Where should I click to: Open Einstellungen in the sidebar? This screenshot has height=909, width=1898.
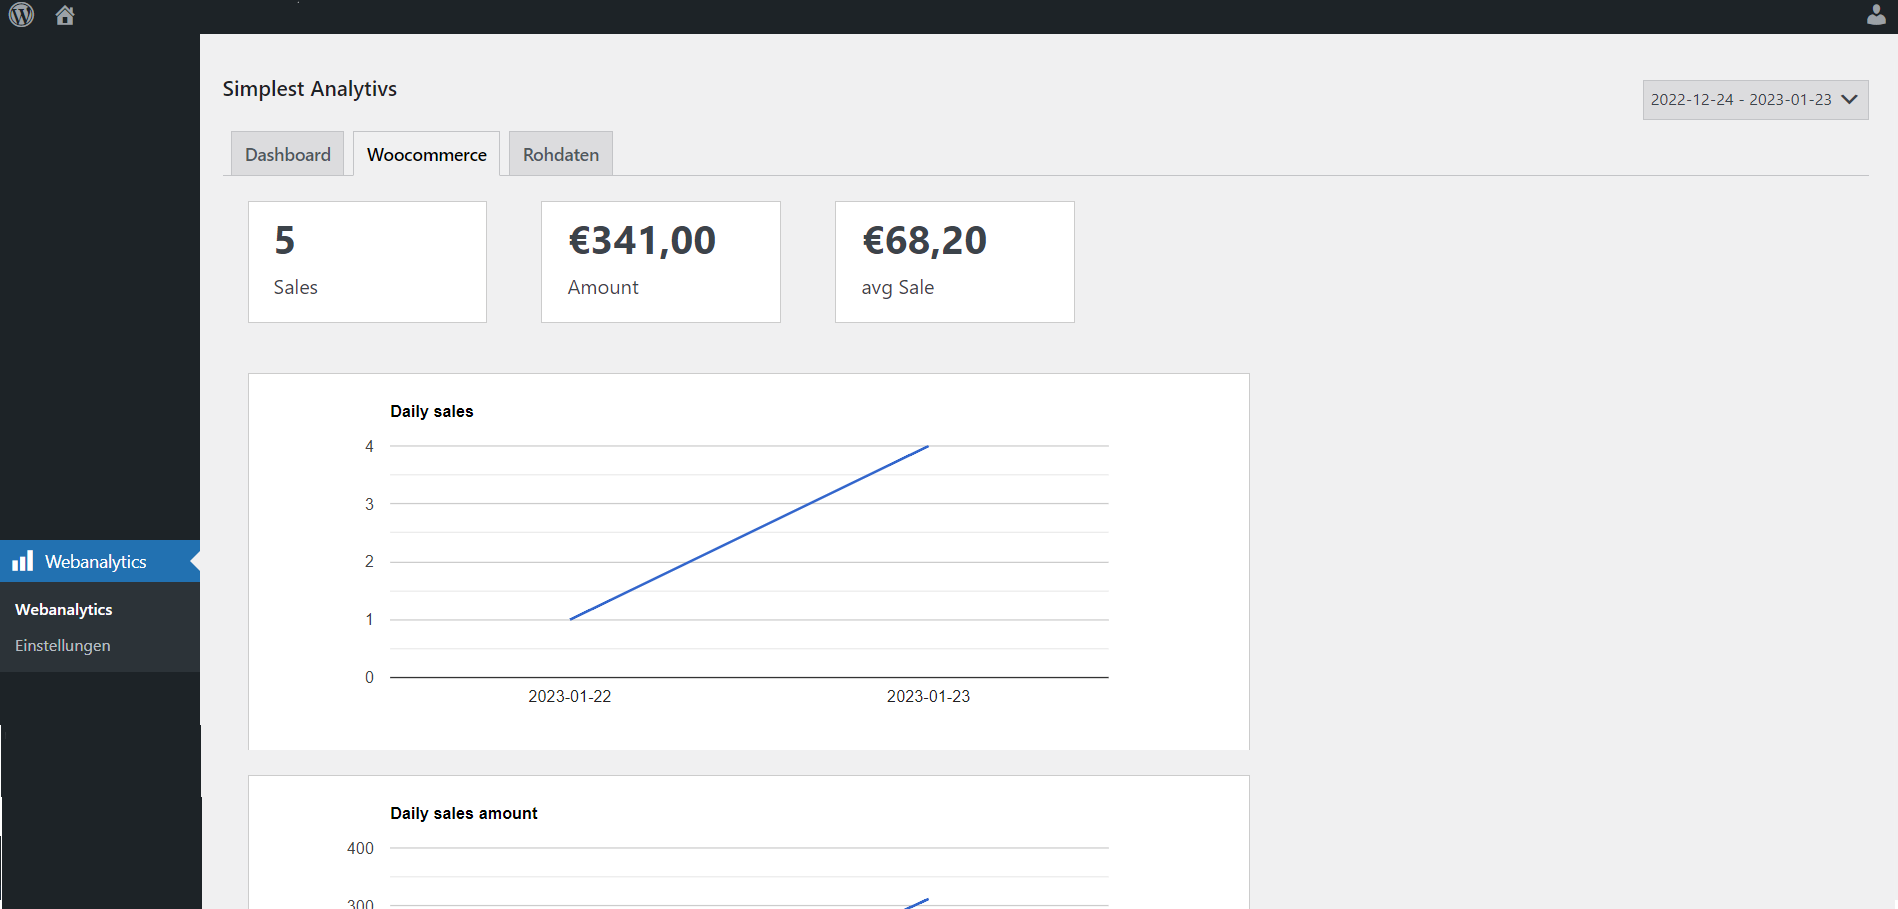(x=62, y=645)
